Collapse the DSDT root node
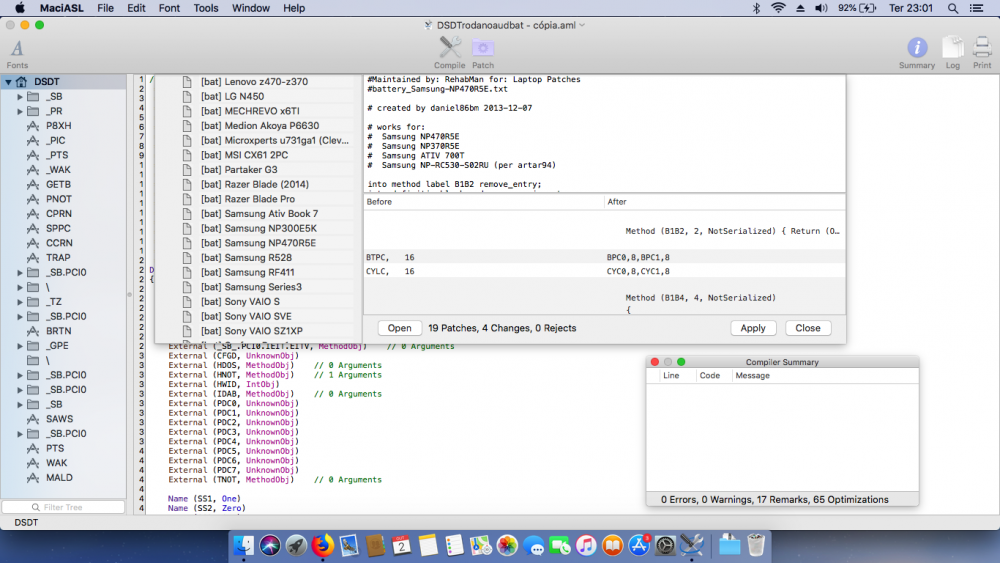This screenshot has width=1000, height=563. pyautogui.click(x=8, y=82)
